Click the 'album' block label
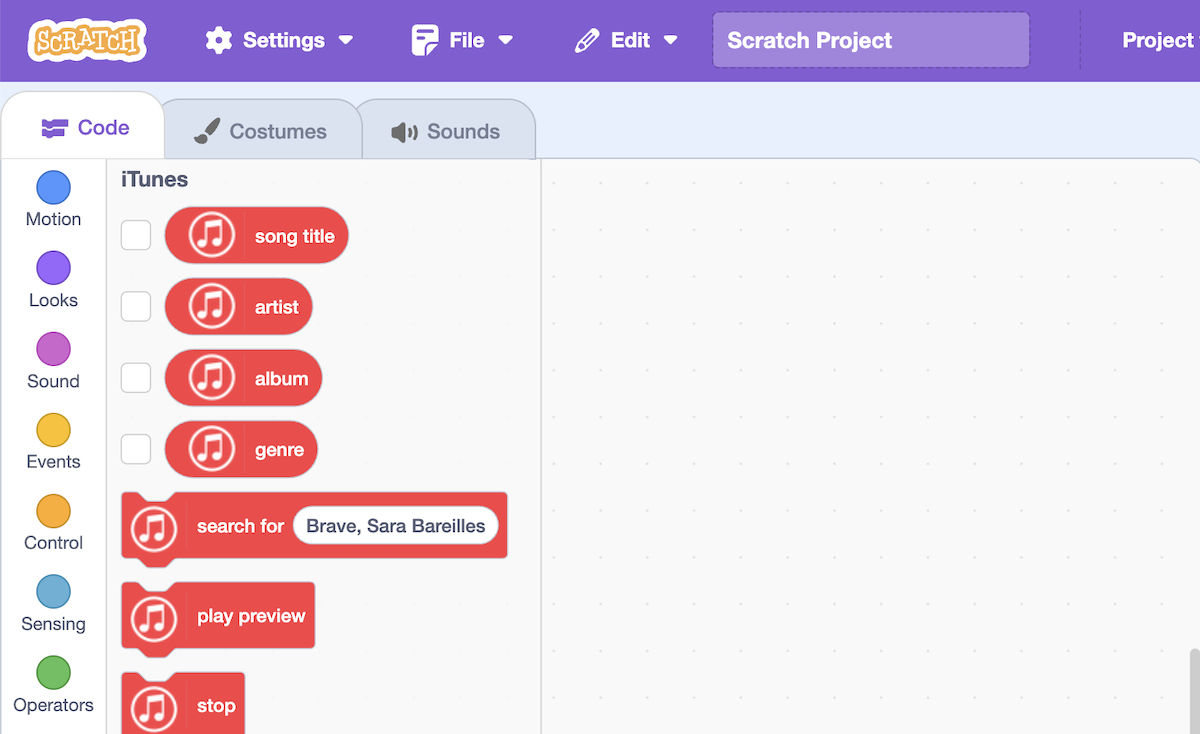1200x734 pixels. (282, 379)
